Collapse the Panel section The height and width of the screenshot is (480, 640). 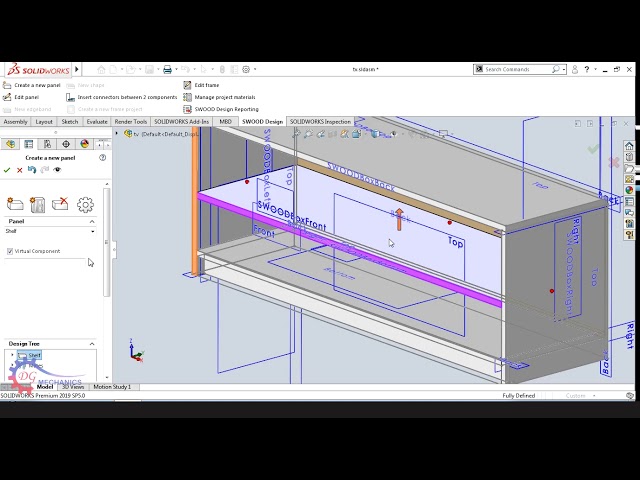92,221
